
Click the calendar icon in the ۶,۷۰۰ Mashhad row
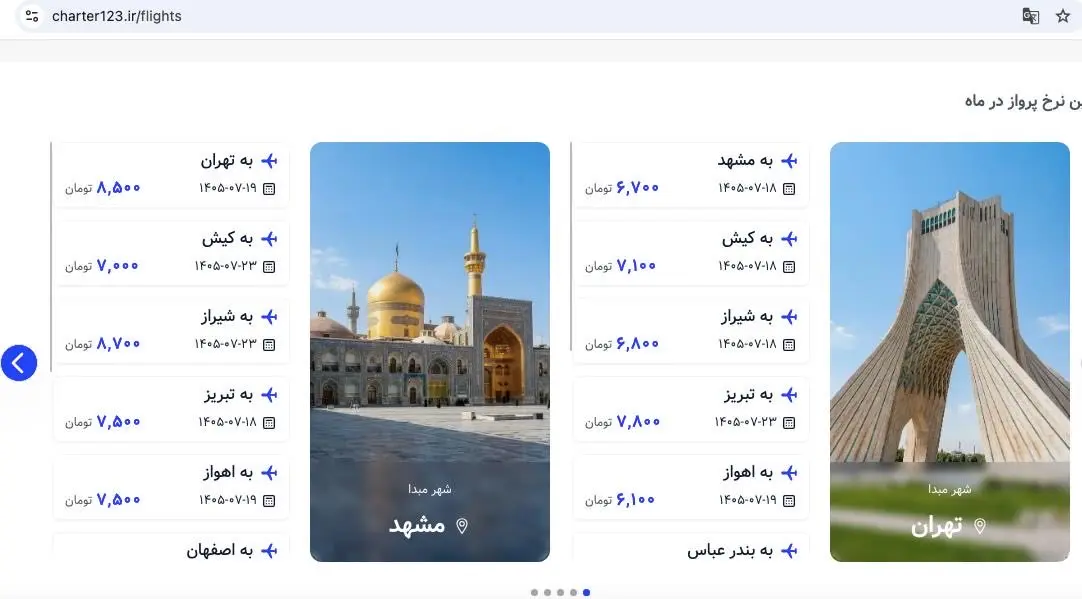point(789,188)
